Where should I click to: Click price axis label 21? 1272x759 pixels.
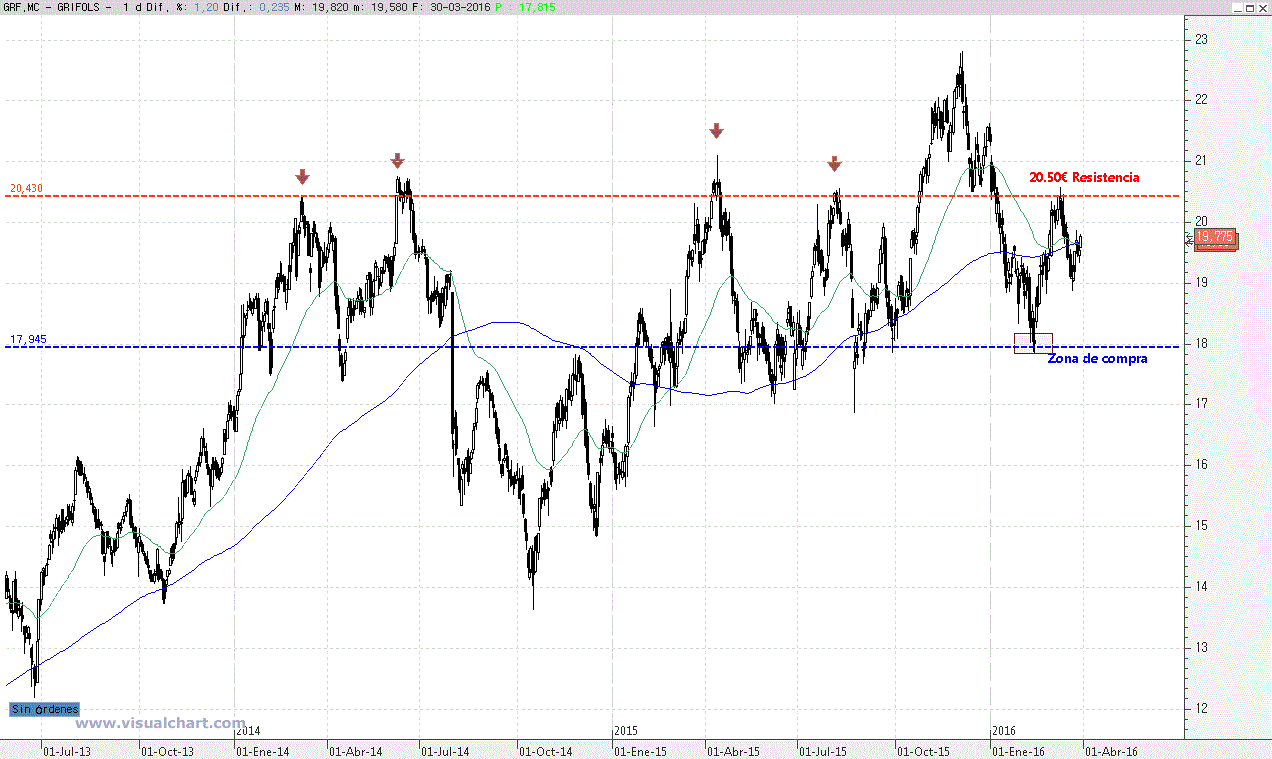(1201, 161)
